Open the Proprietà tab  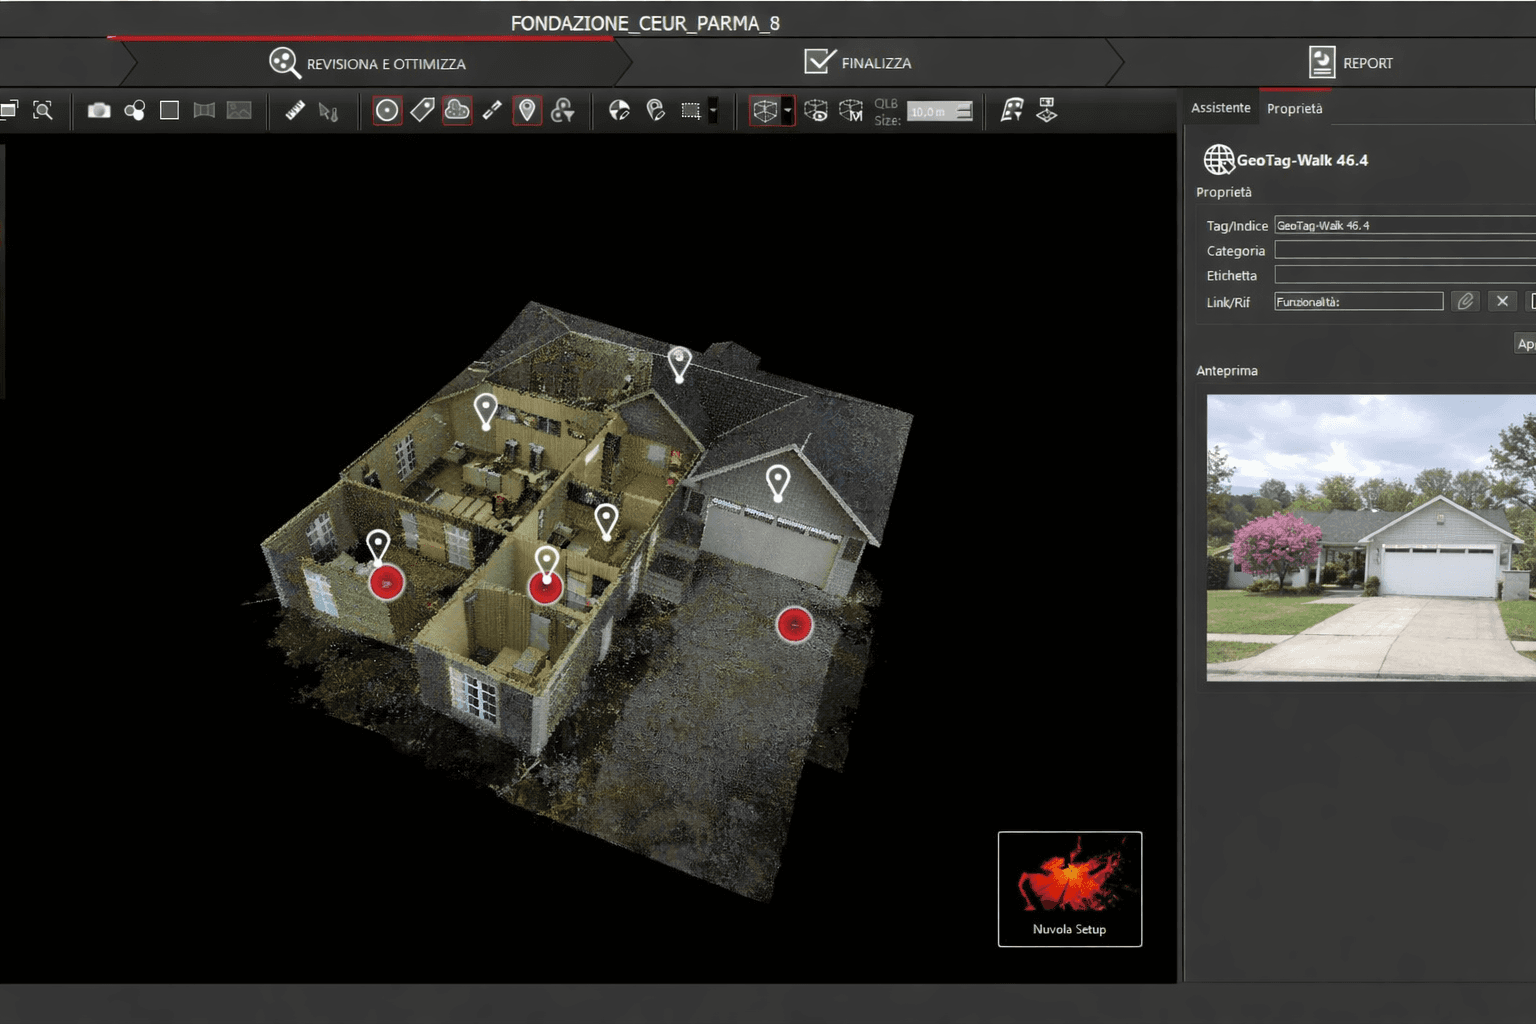[1294, 108]
